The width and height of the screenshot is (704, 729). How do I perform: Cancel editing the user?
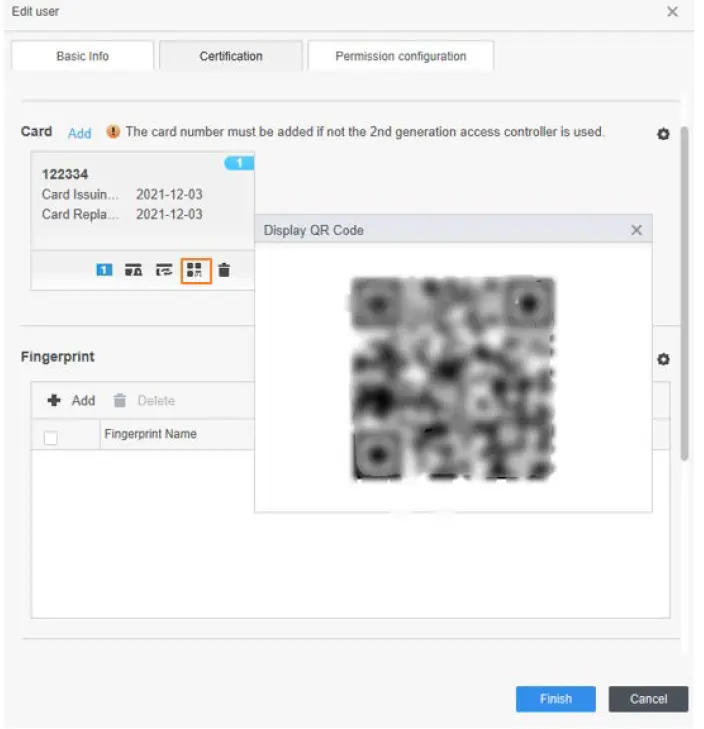[x=648, y=699]
